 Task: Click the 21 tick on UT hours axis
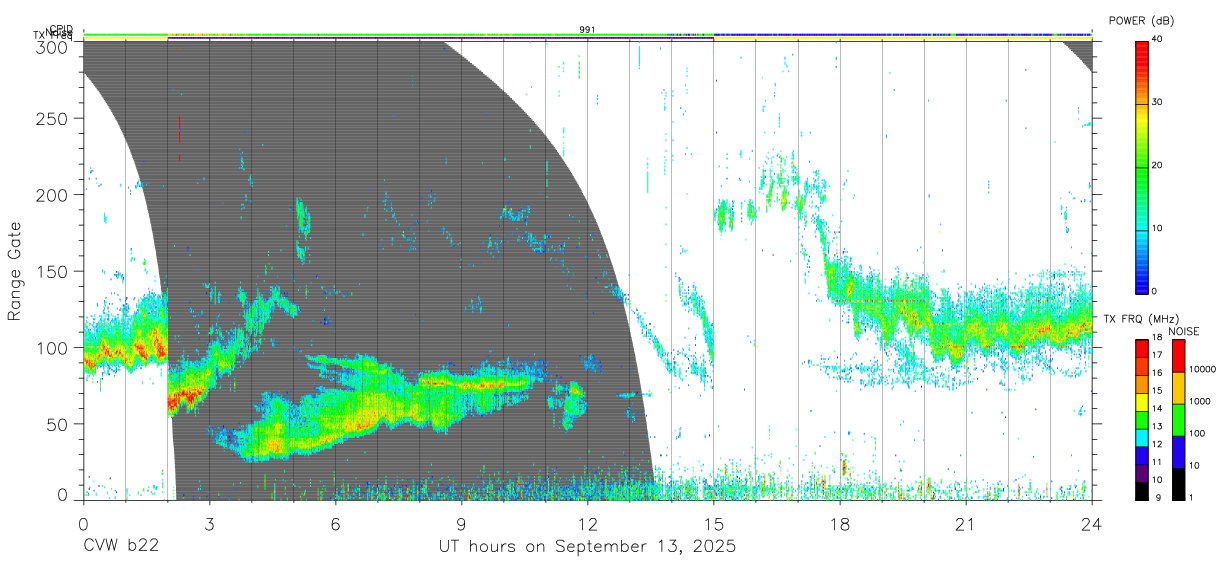(x=965, y=525)
